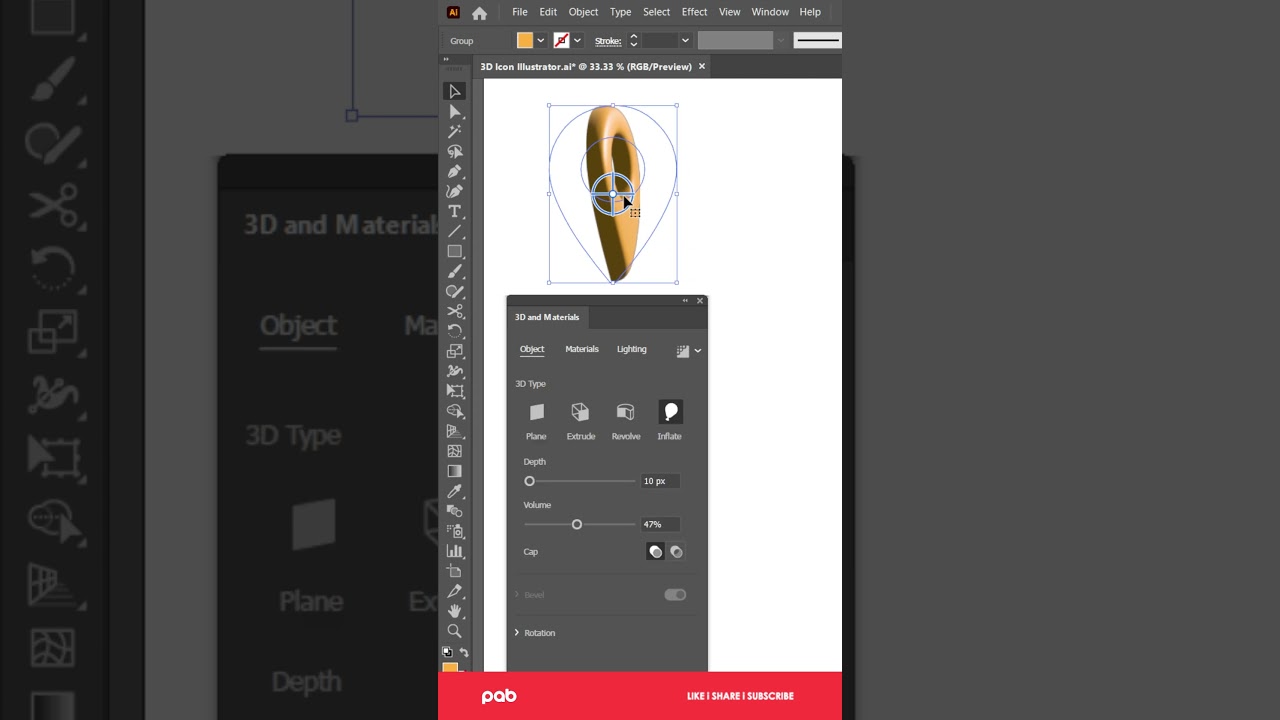
Task: Select the Symbol Sprayer tool
Action: [455, 531]
